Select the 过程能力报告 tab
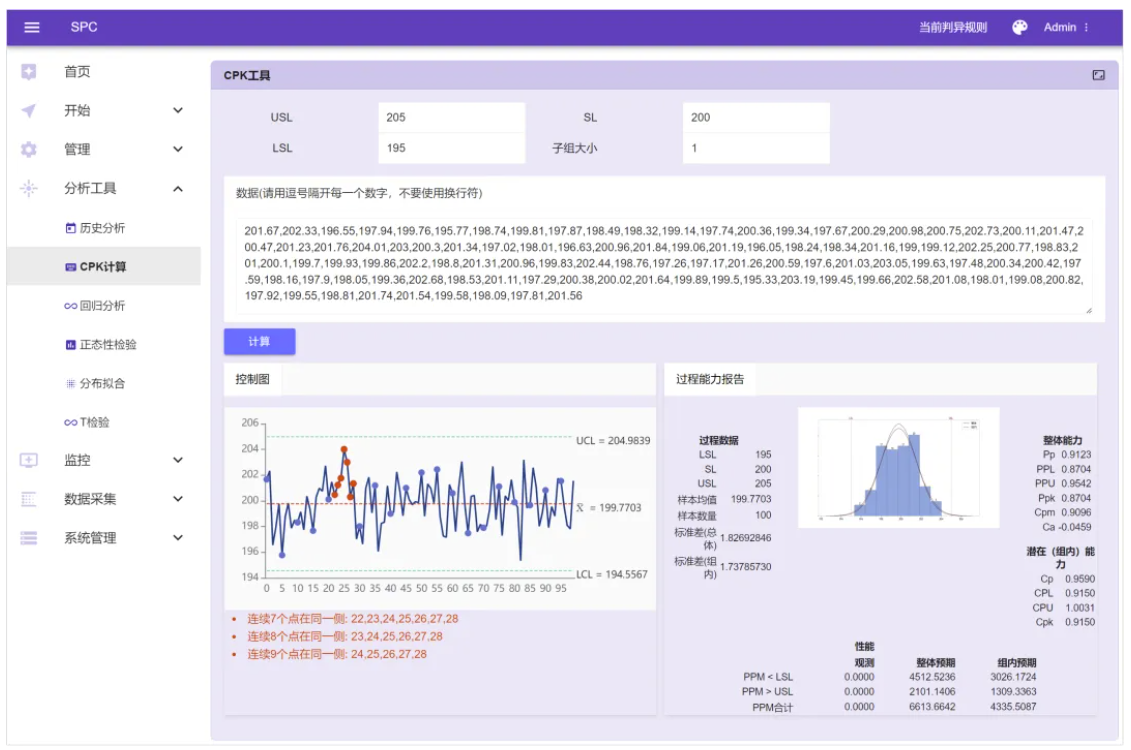The image size is (1131, 750). (709, 379)
